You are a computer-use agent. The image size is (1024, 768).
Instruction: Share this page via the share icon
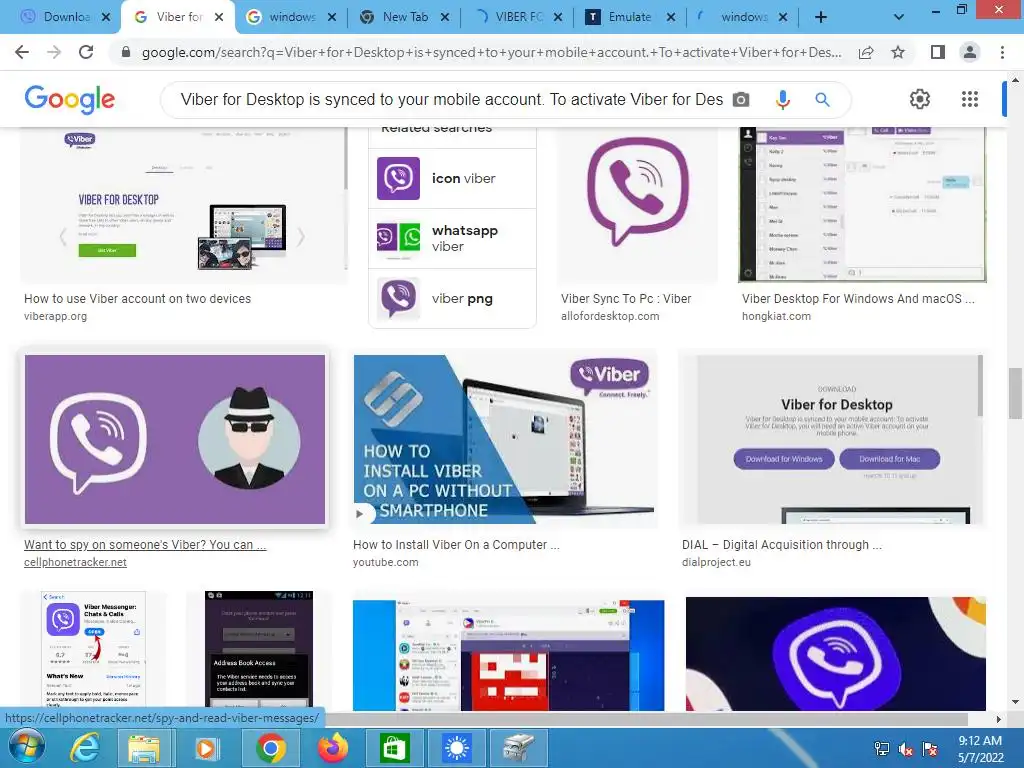tap(866, 52)
